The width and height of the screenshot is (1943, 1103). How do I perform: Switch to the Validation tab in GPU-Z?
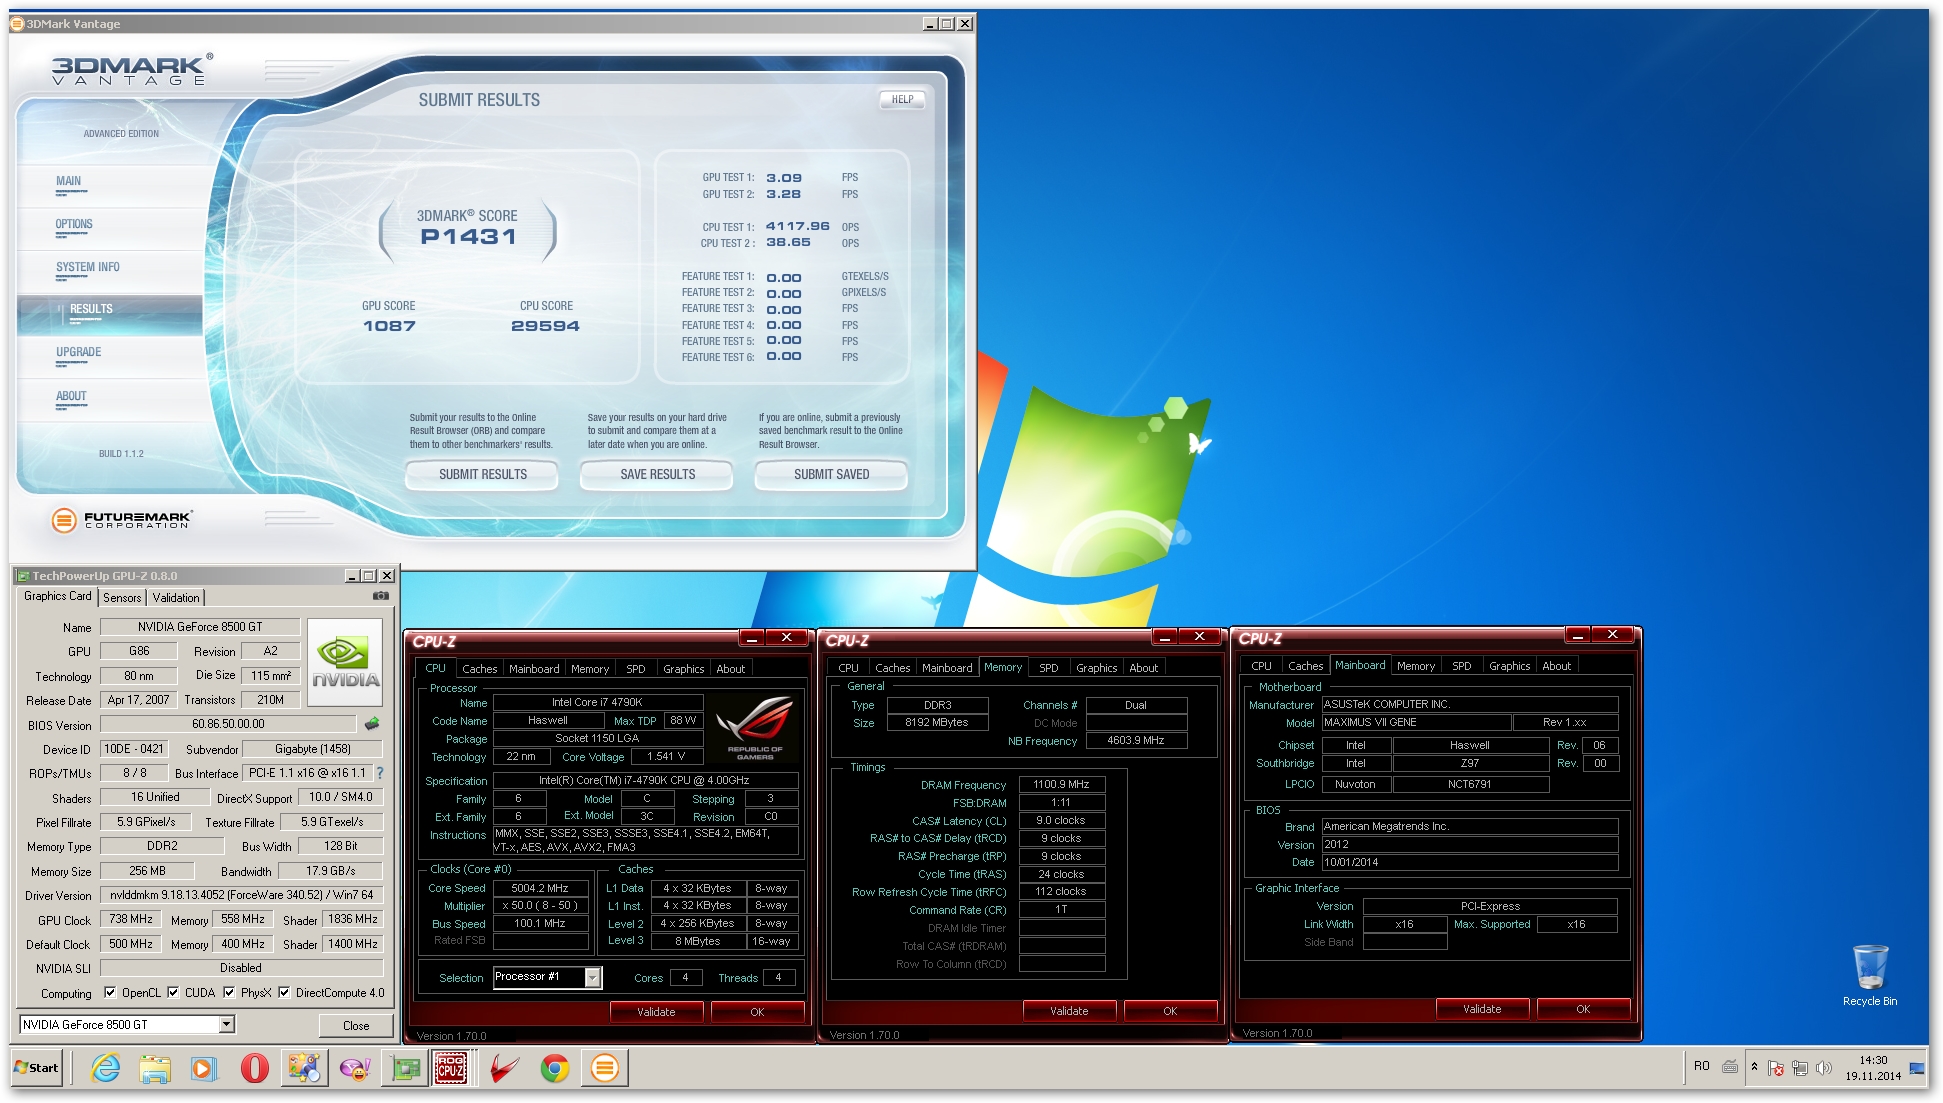176,598
